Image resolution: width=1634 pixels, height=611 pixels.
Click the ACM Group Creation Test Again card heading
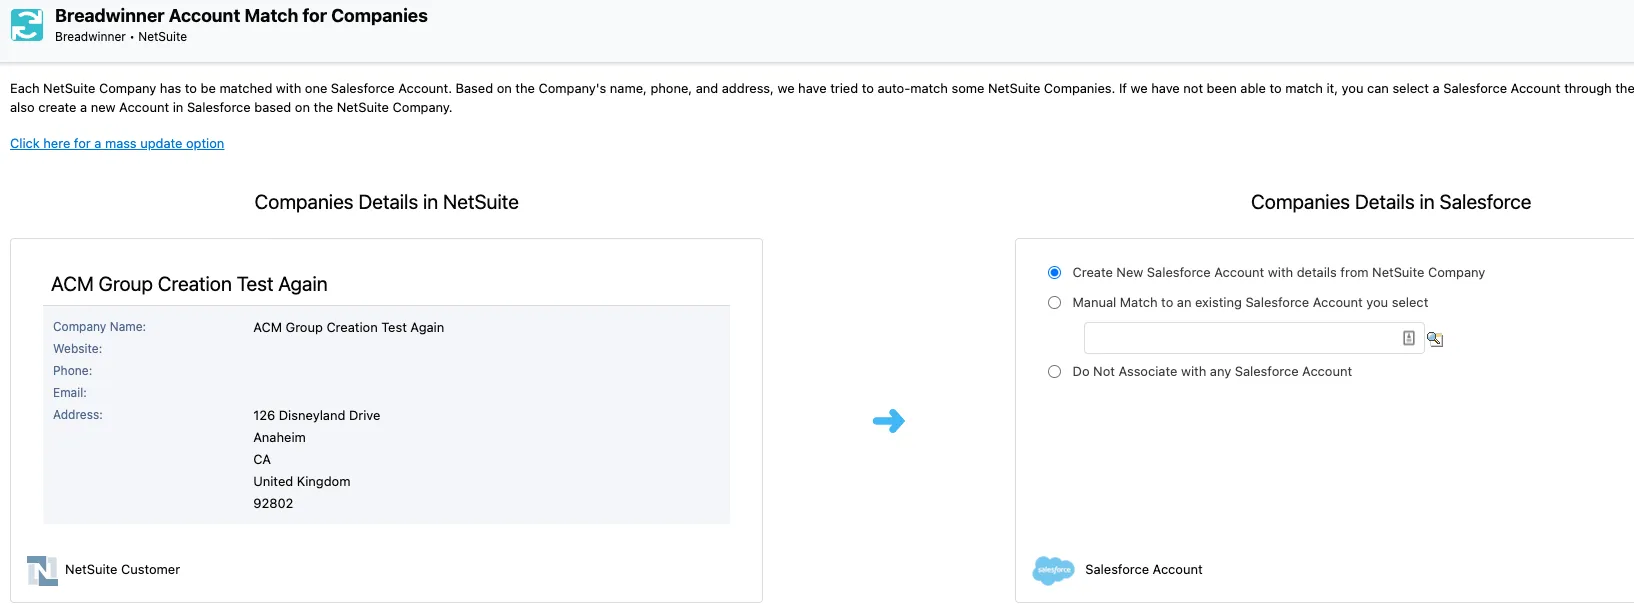(189, 284)
